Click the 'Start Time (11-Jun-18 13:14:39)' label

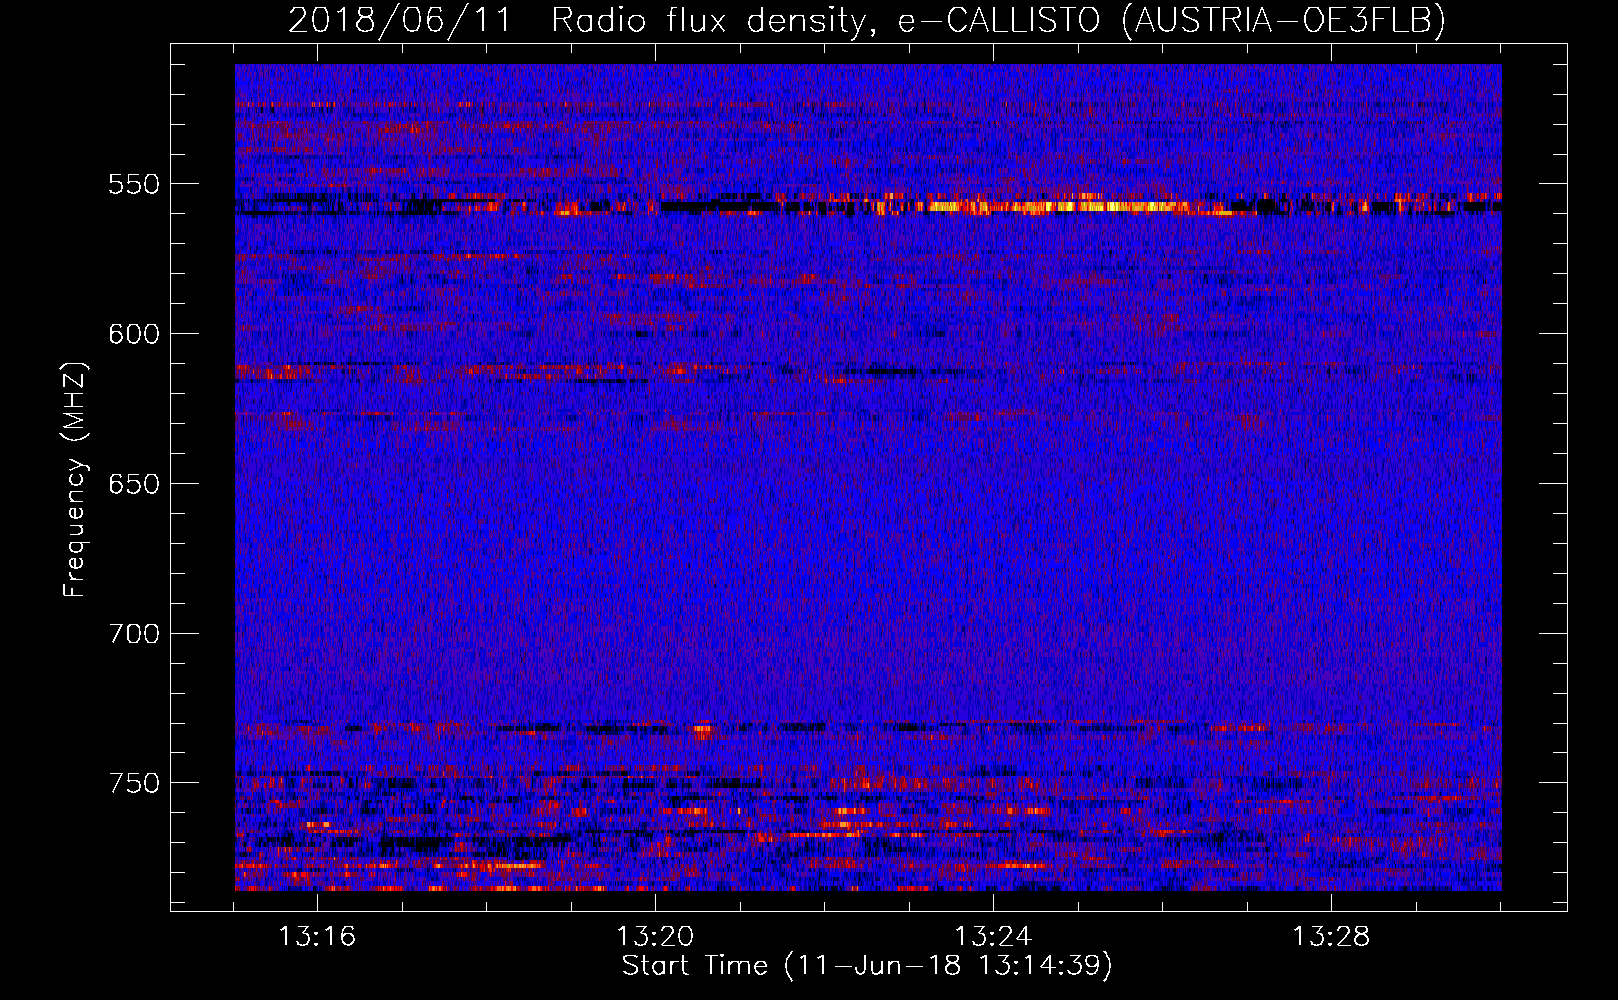pos(867,966)
